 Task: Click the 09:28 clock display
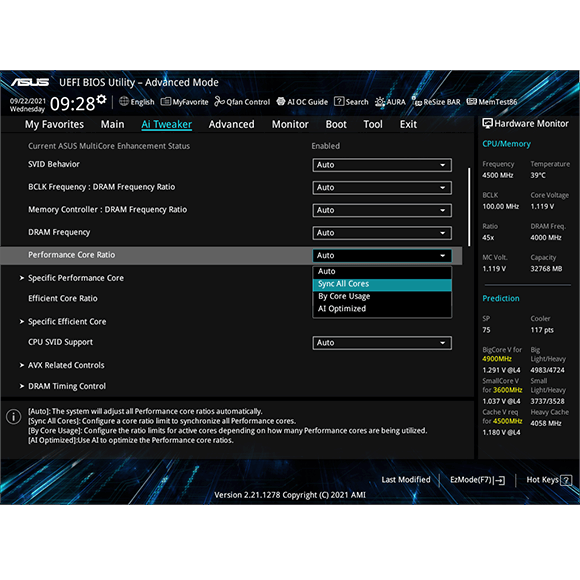pyautogui.click(x=72, y=104)
